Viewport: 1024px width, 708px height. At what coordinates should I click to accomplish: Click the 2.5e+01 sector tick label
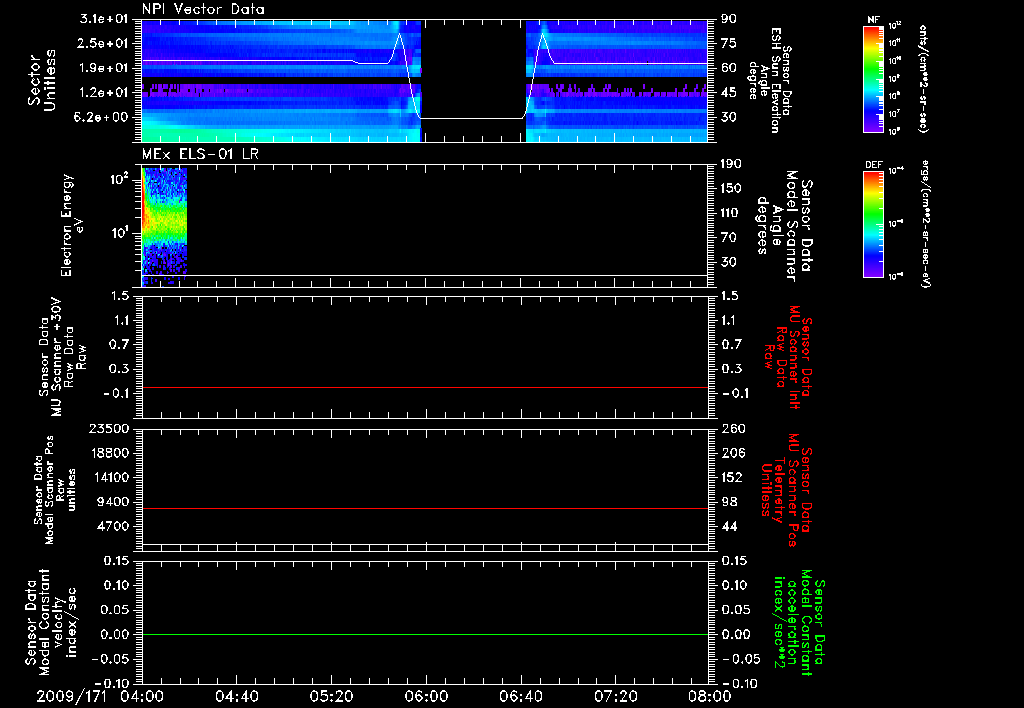coord(104,43)
